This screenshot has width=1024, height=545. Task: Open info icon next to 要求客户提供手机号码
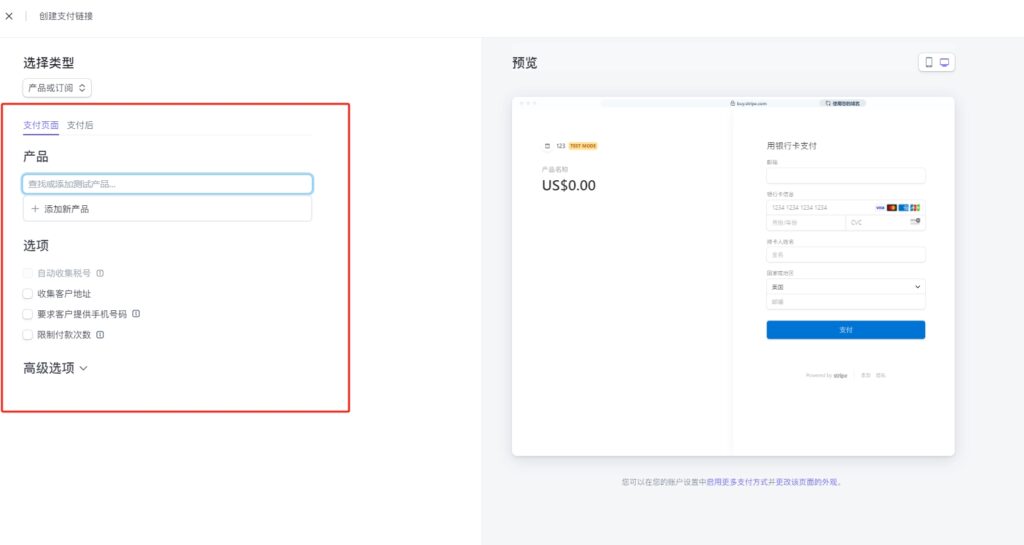[x=136, y=314]
